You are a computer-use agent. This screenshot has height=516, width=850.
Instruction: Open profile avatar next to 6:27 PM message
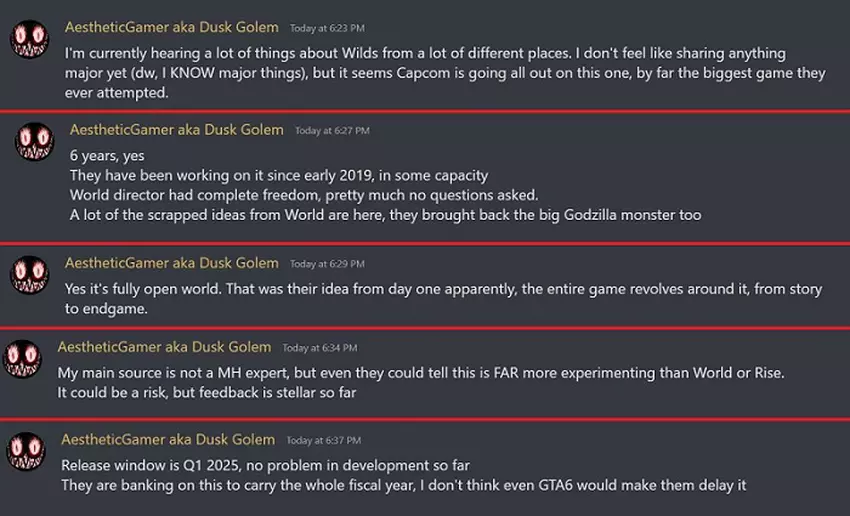pos(34,142)
